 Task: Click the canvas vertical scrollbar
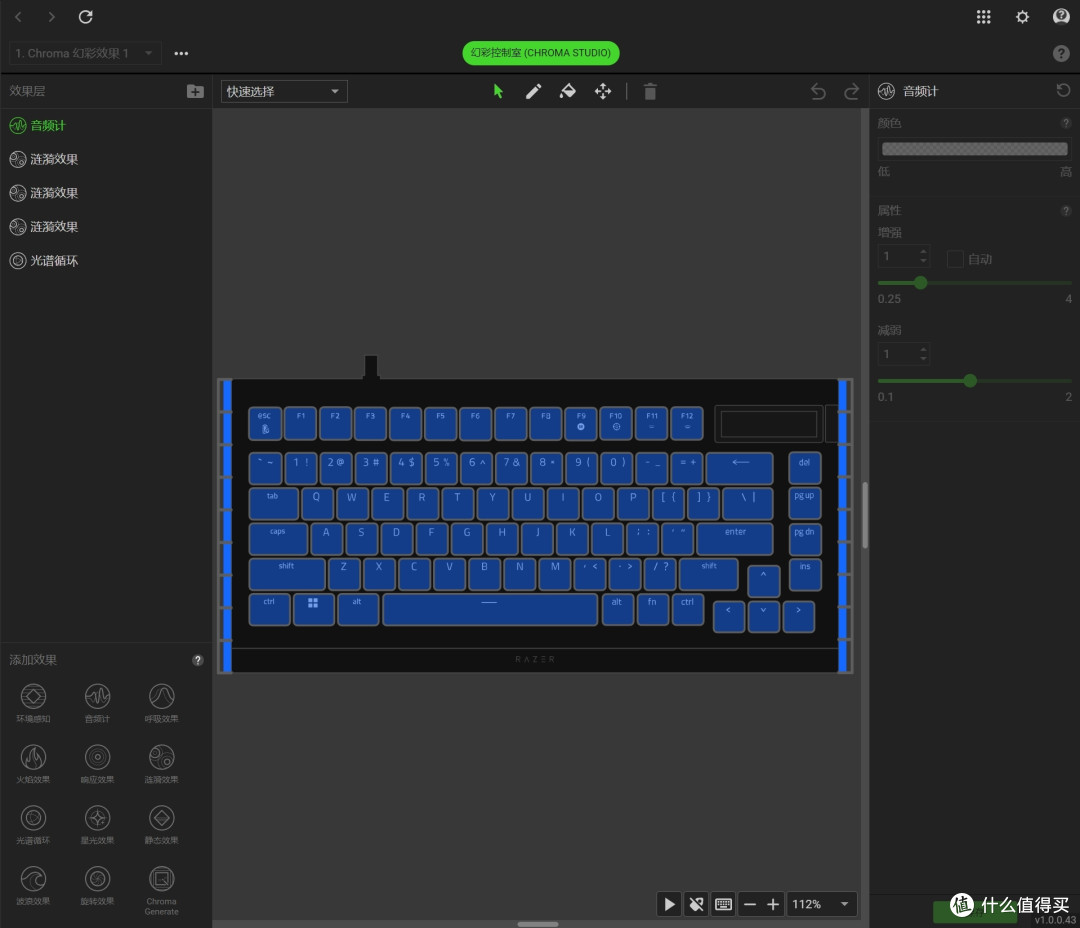864,515
